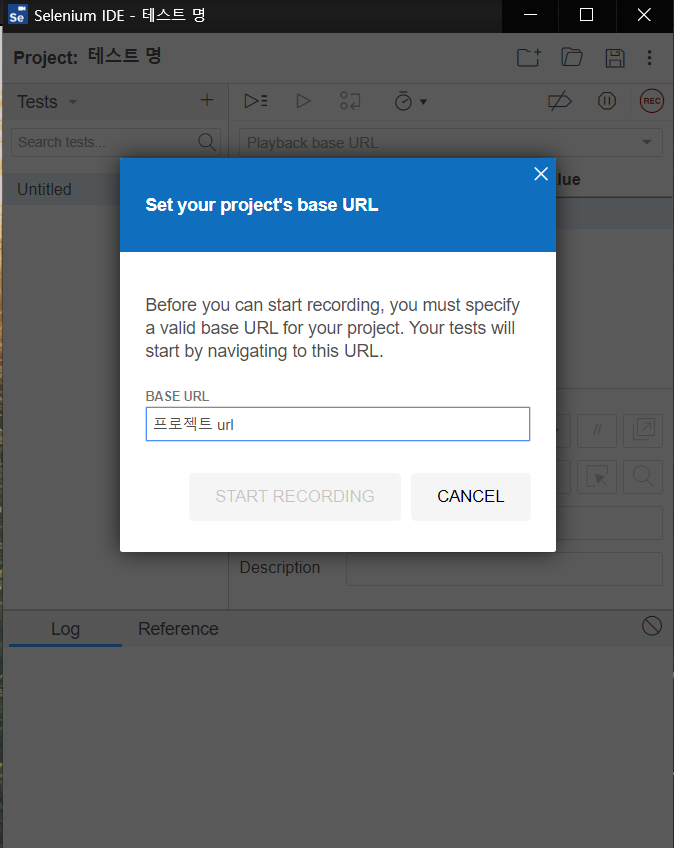674x848 pixels.
Task: Close the base URL dialog with X
Action: point(541,174)
